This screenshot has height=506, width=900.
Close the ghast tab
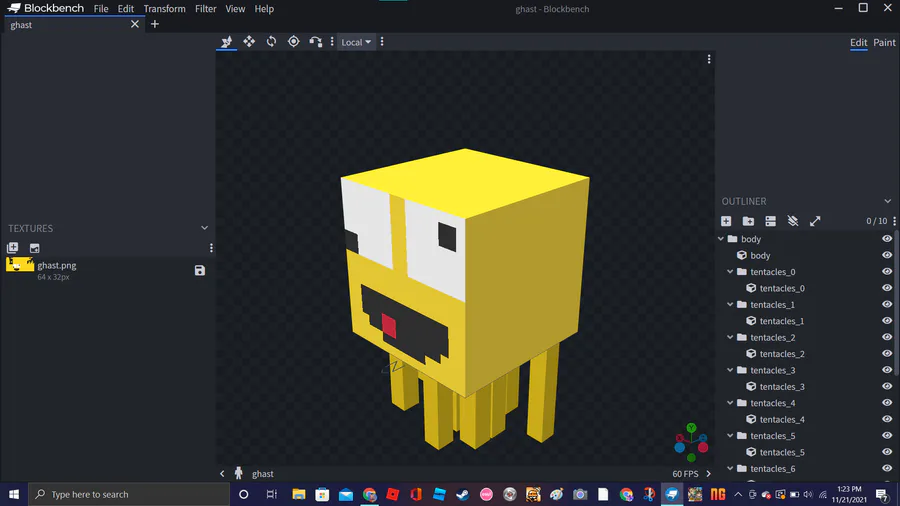coord(134,24)
